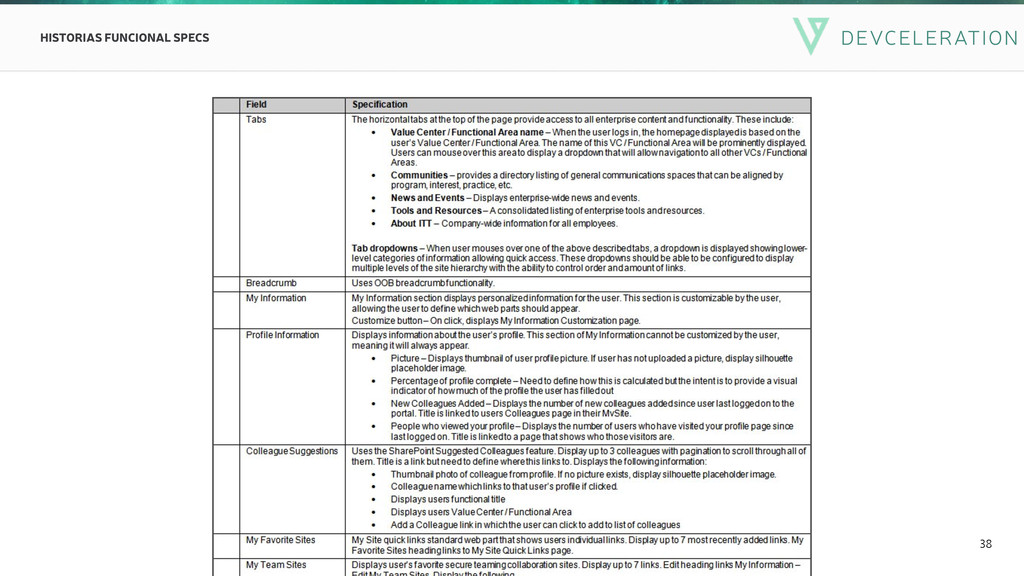Image resolution: width=1024 pixels, height=576 pixels.
Task: Click the 'Add a Colleague link' bullet
Action: [x=536, y=525]
